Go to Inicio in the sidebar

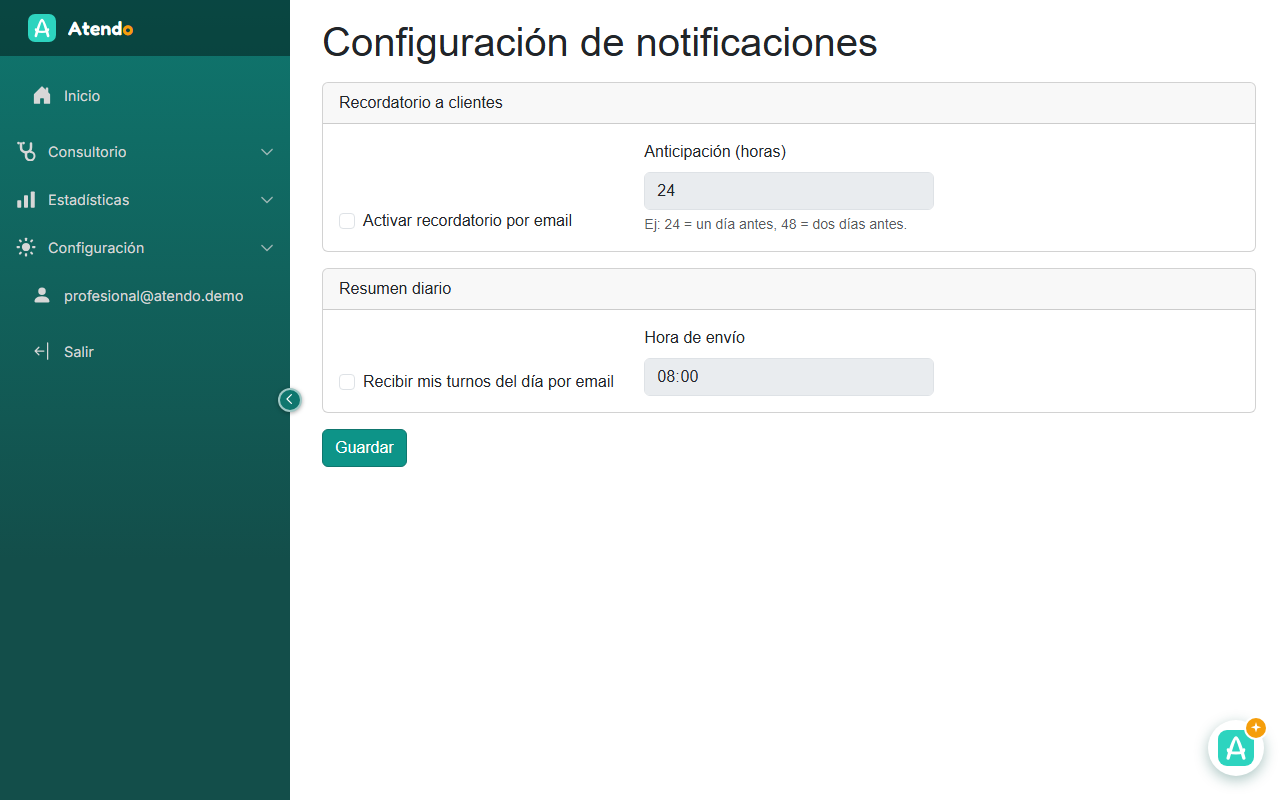point(145,96)
